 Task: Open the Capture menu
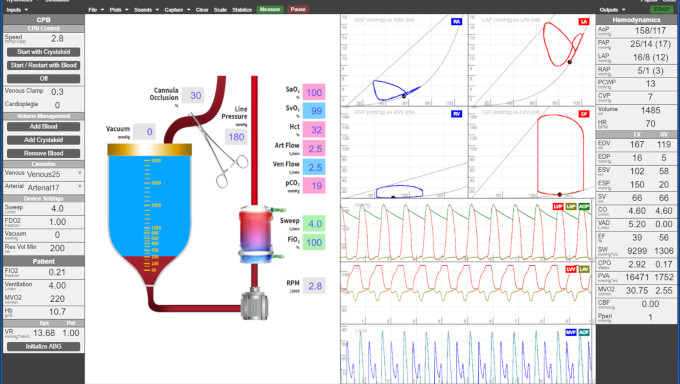coord(177,10)
